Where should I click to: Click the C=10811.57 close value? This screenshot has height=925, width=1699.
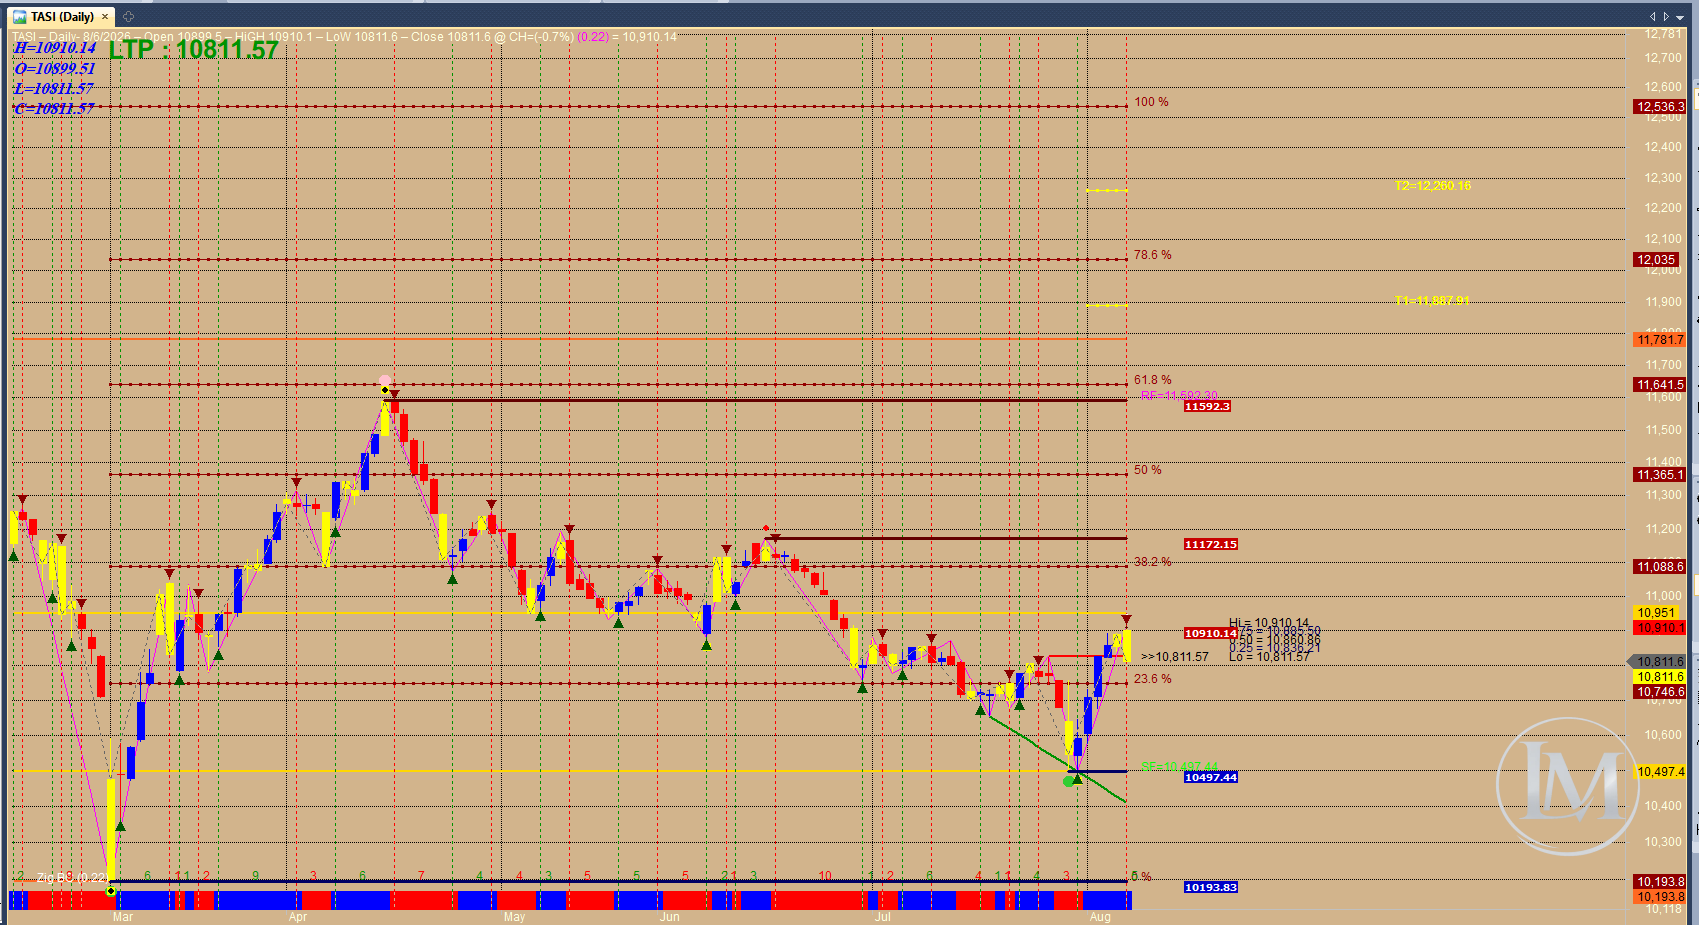tap(54, 108)
